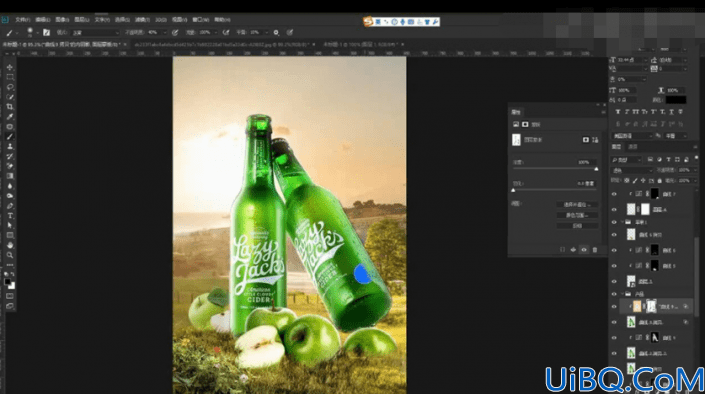Click the Faux Bold icon in Character panel

(618, 112)
